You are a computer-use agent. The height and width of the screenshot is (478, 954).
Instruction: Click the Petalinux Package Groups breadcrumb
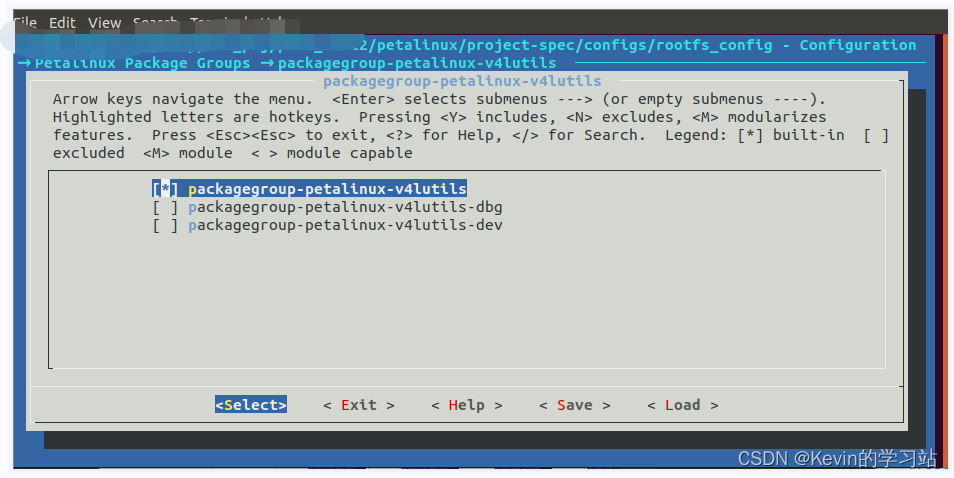click(x=142, y=63)
